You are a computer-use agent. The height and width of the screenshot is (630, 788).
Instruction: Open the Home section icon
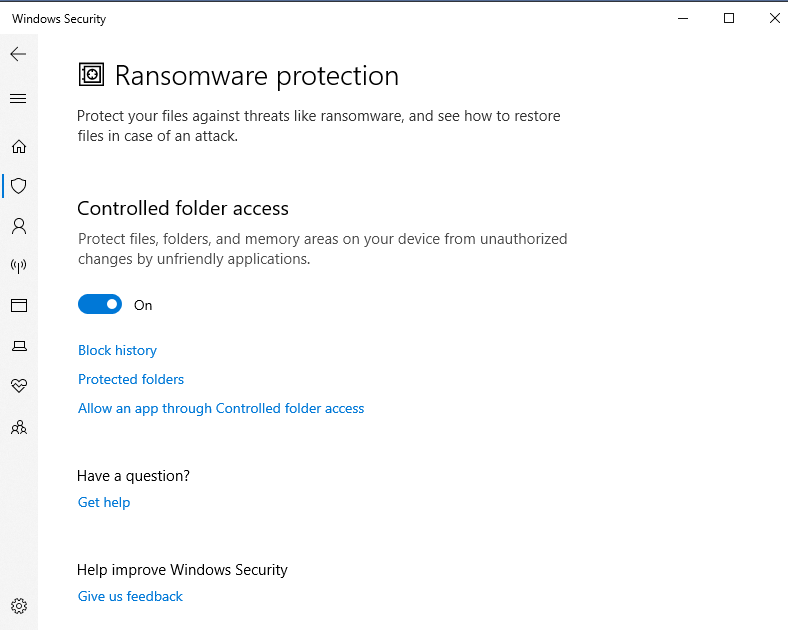[19, 147]
